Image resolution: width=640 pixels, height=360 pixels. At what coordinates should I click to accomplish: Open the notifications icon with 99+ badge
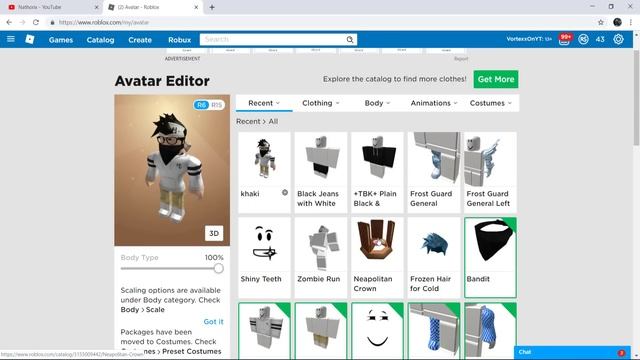point(564,40)
